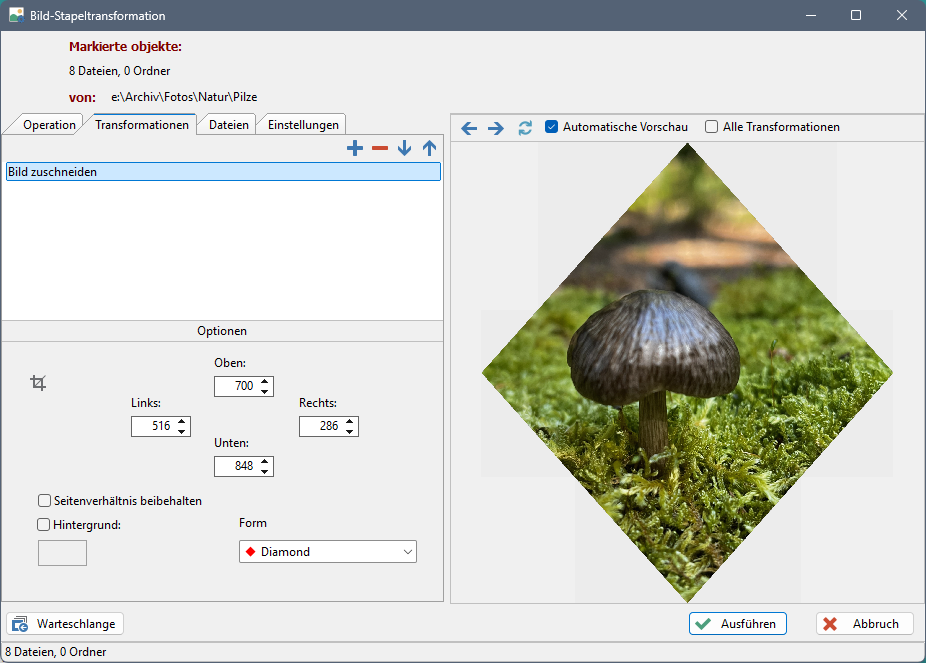The width and height of the screenshot is (926, 663).
Task: Switch to the Operation tab
Action: click(49, 125)
